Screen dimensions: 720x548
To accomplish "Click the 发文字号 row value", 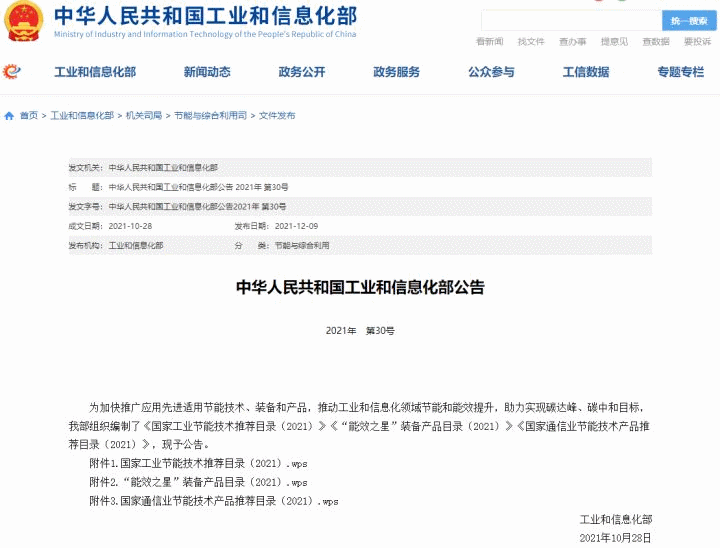I will pos(197,207).
